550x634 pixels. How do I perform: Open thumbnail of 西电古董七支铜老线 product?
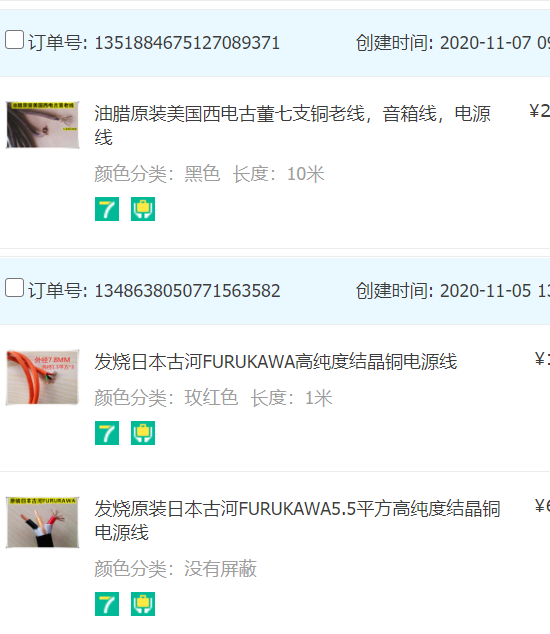(x=42, y=125)
